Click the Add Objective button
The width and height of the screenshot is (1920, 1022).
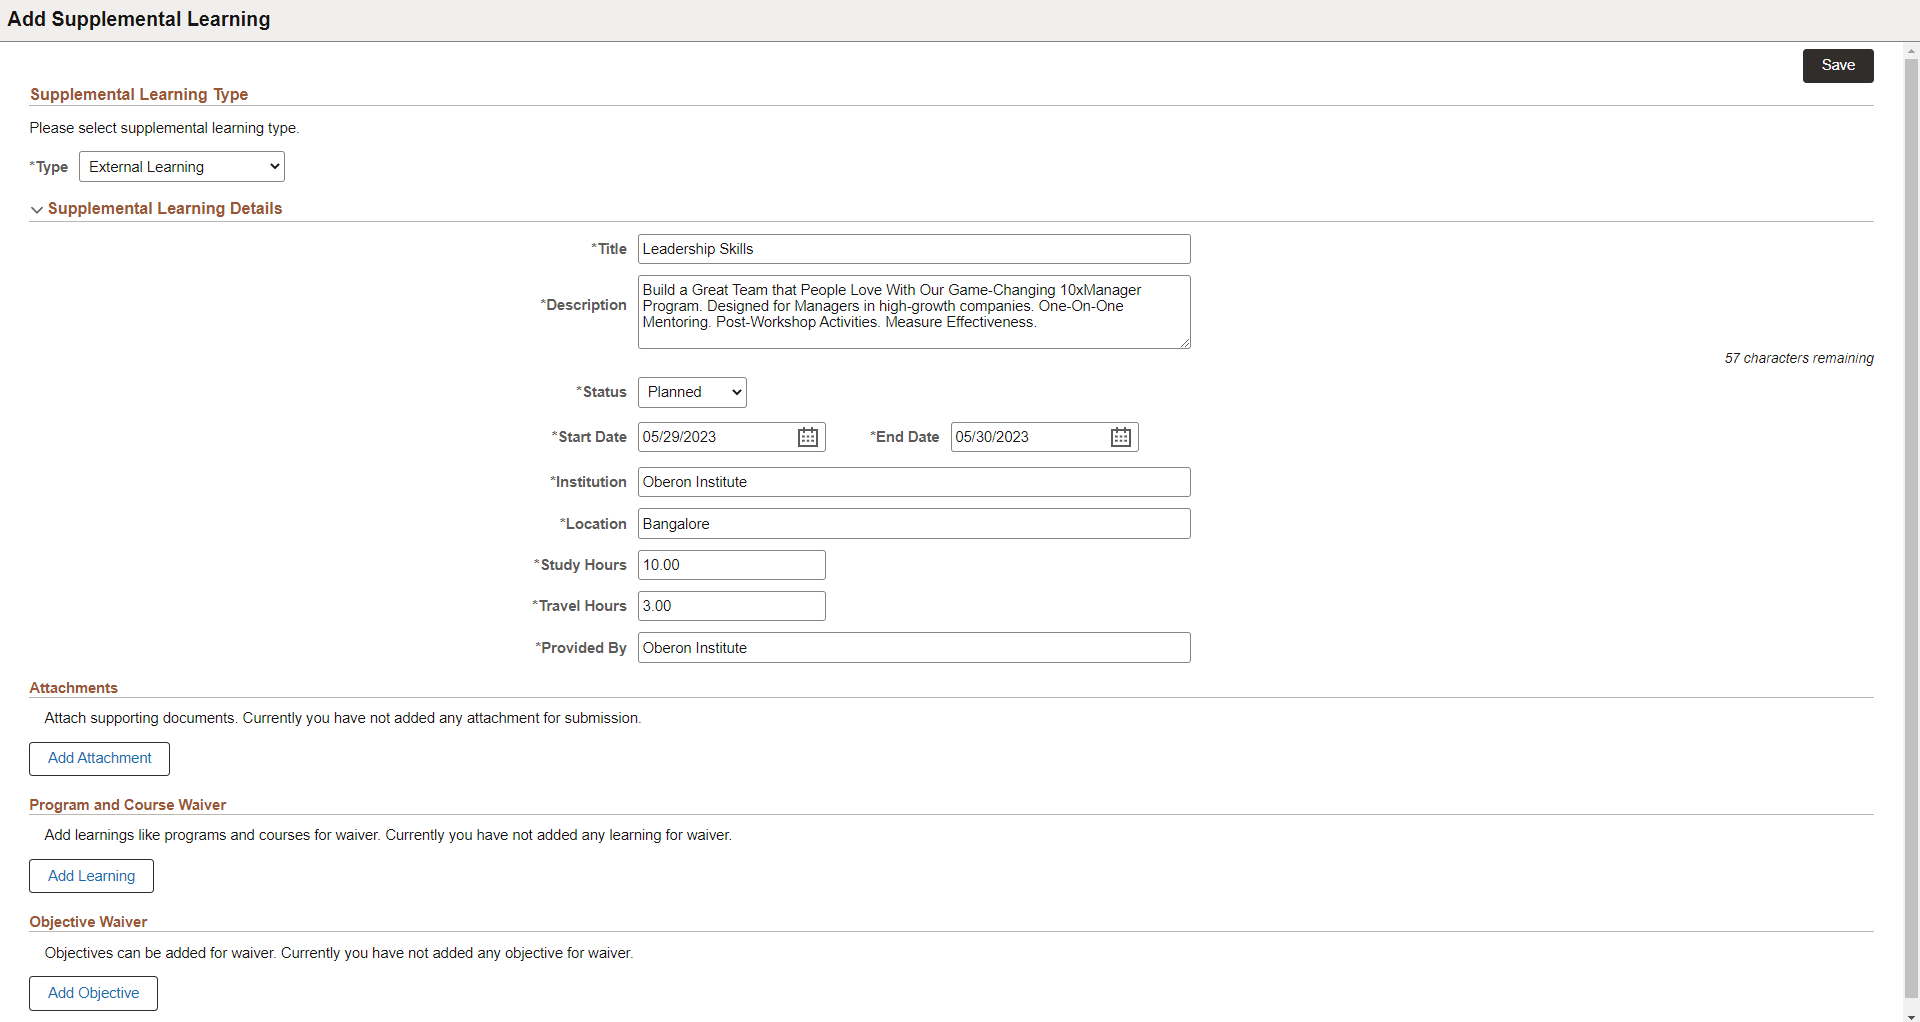click(x=93, y=993)
